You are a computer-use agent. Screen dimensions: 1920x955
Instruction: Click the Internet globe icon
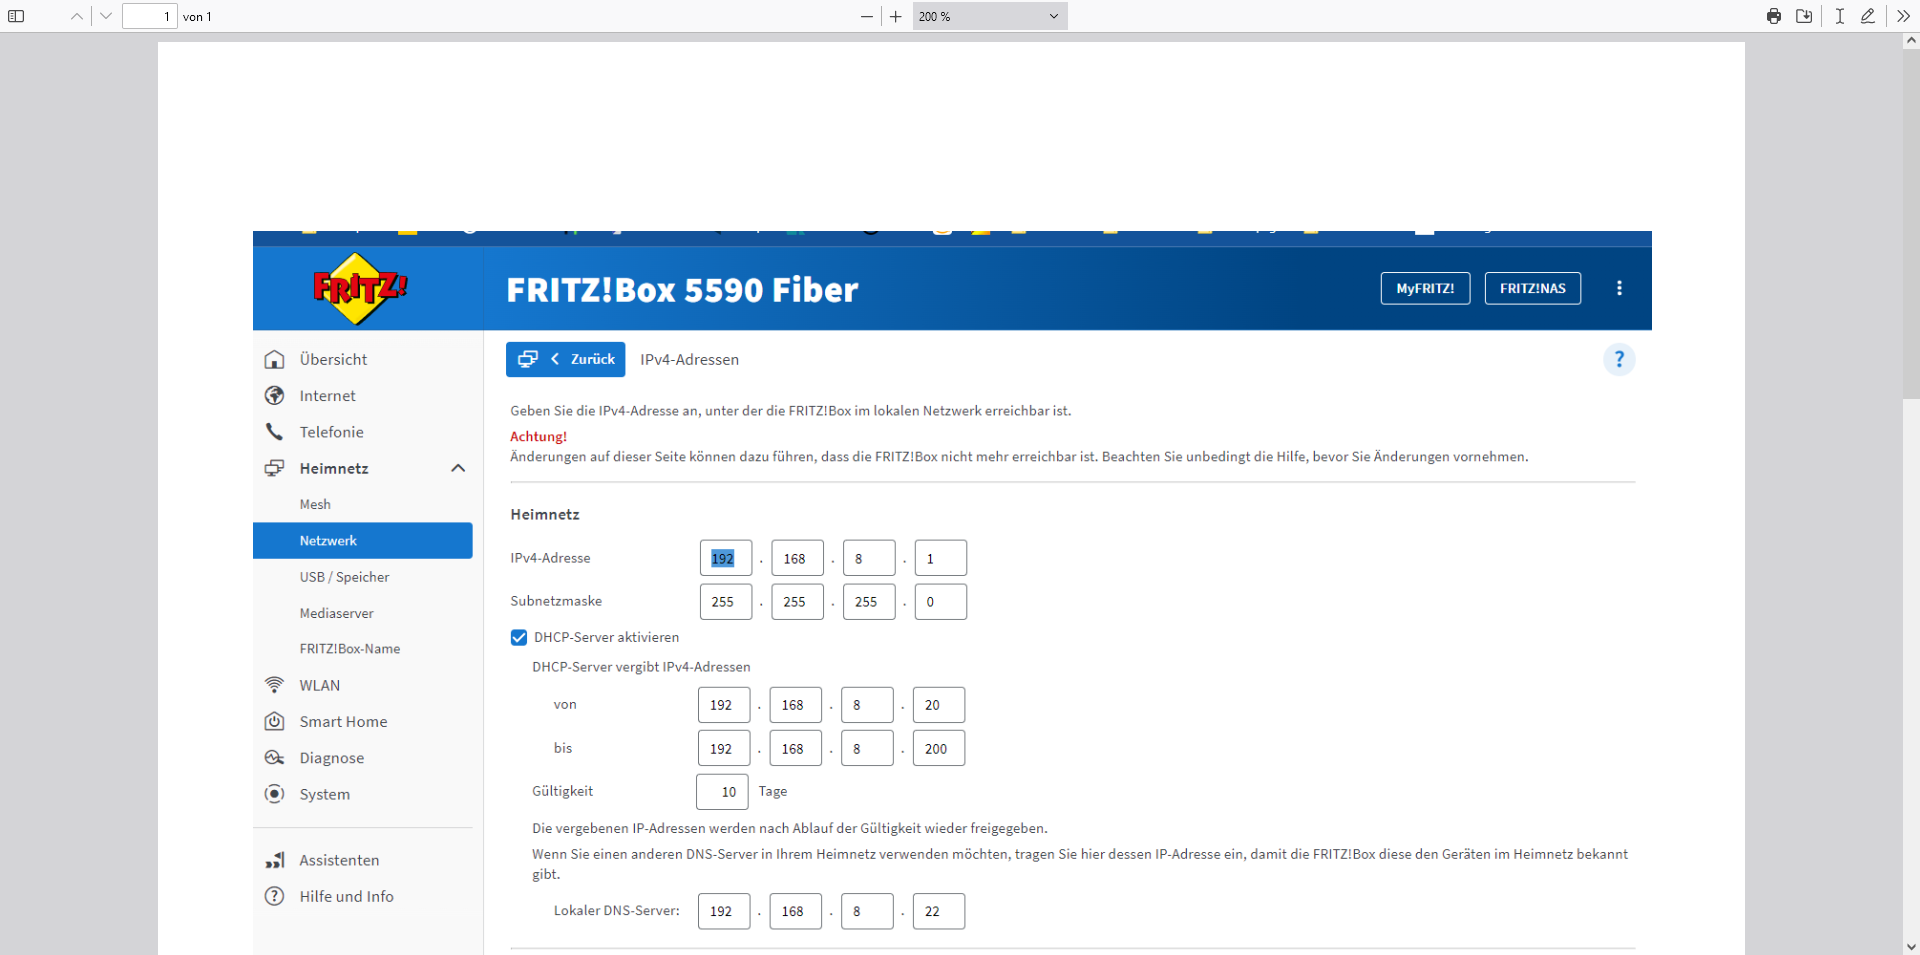[274, 396]
